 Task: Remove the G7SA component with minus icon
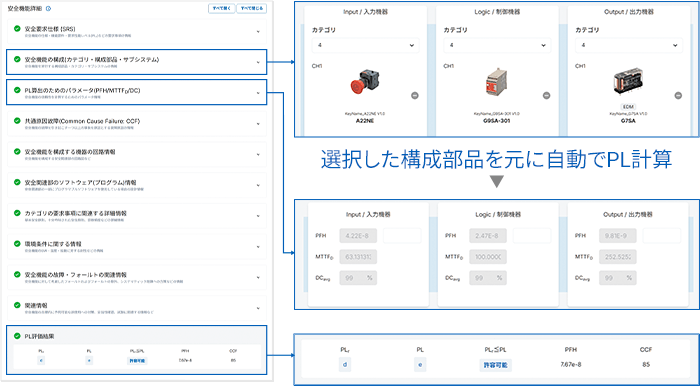678,95
